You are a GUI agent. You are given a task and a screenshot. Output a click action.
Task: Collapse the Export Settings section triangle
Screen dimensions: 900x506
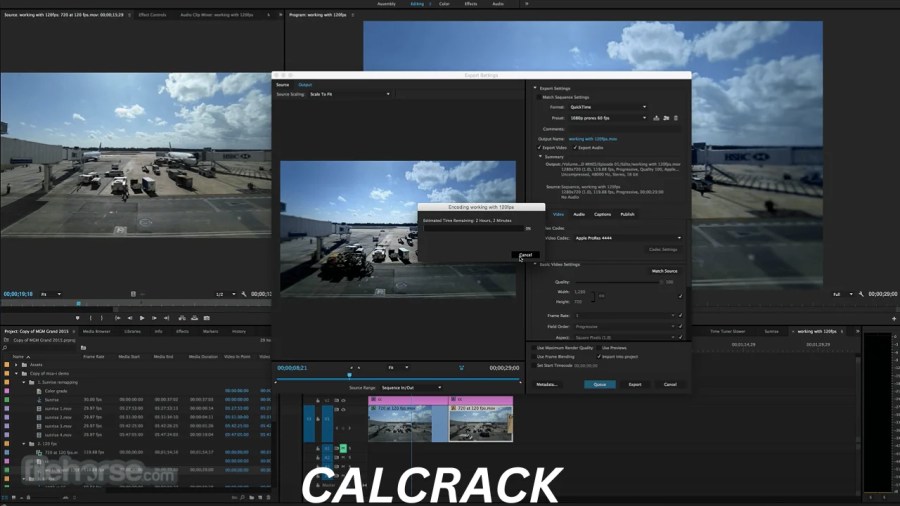coord(535,88)
